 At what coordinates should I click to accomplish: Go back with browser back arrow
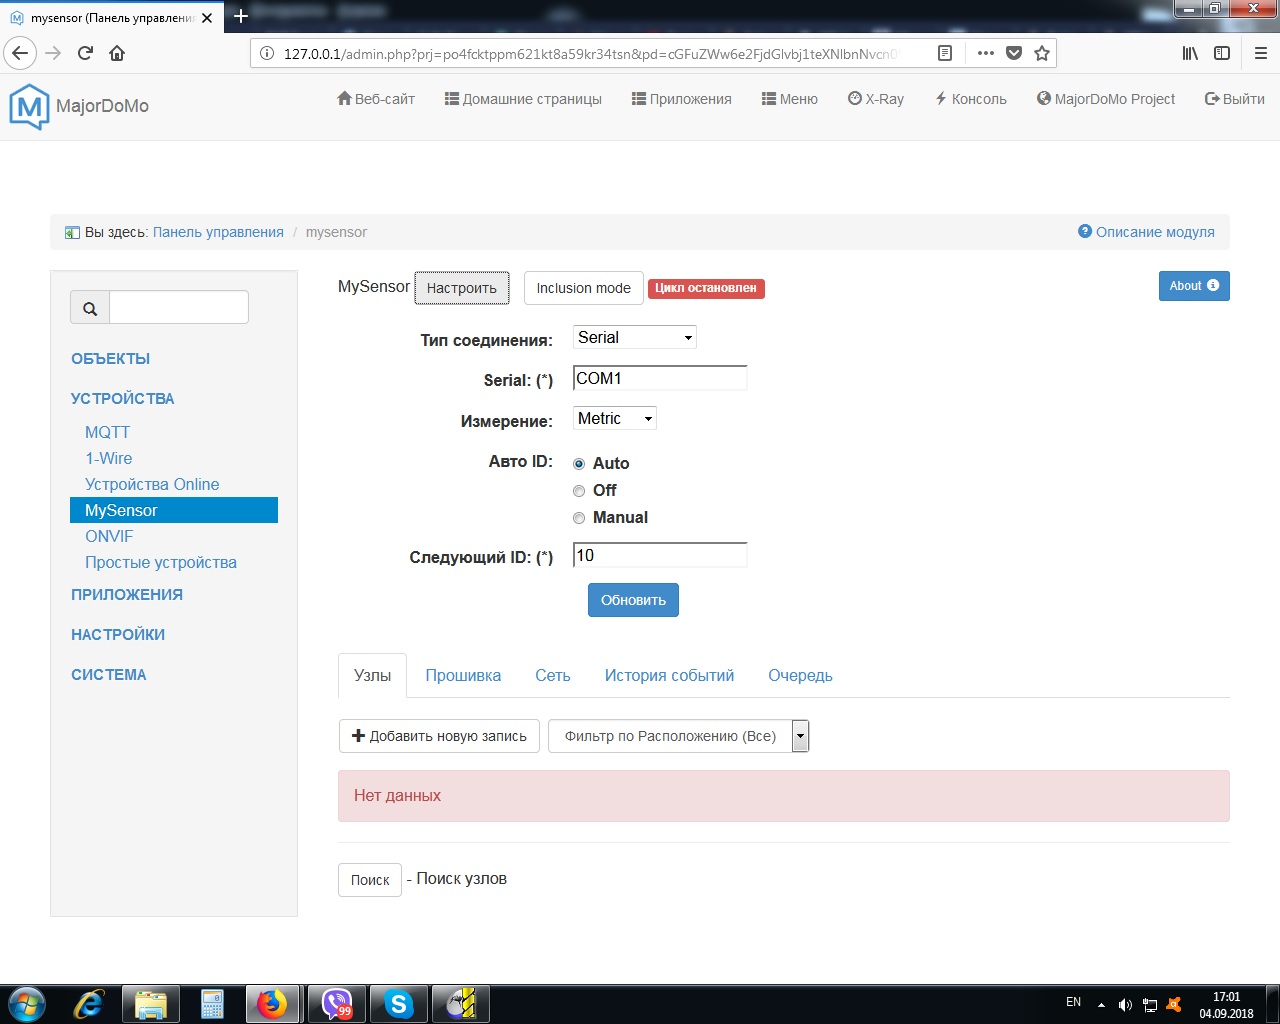coord(20,53)
